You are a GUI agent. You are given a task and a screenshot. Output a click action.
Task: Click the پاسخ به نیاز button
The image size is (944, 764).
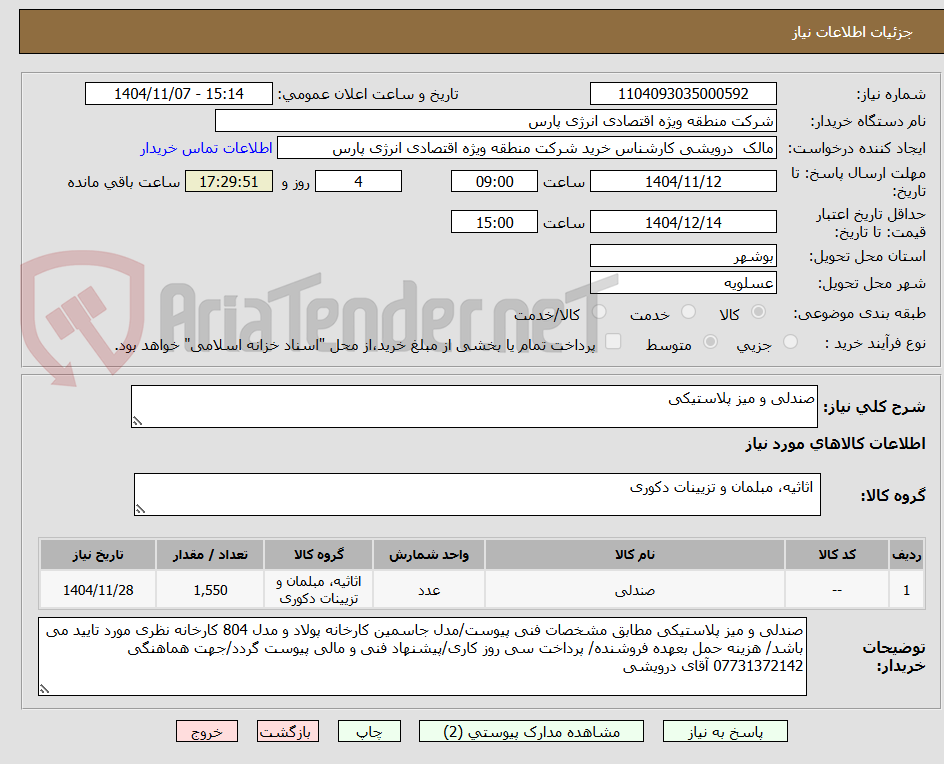coord(725,731)
